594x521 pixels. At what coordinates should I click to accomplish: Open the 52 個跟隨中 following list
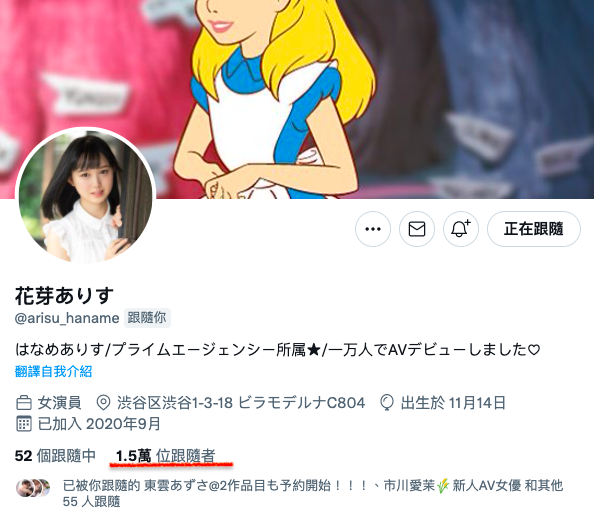[55, 456]
